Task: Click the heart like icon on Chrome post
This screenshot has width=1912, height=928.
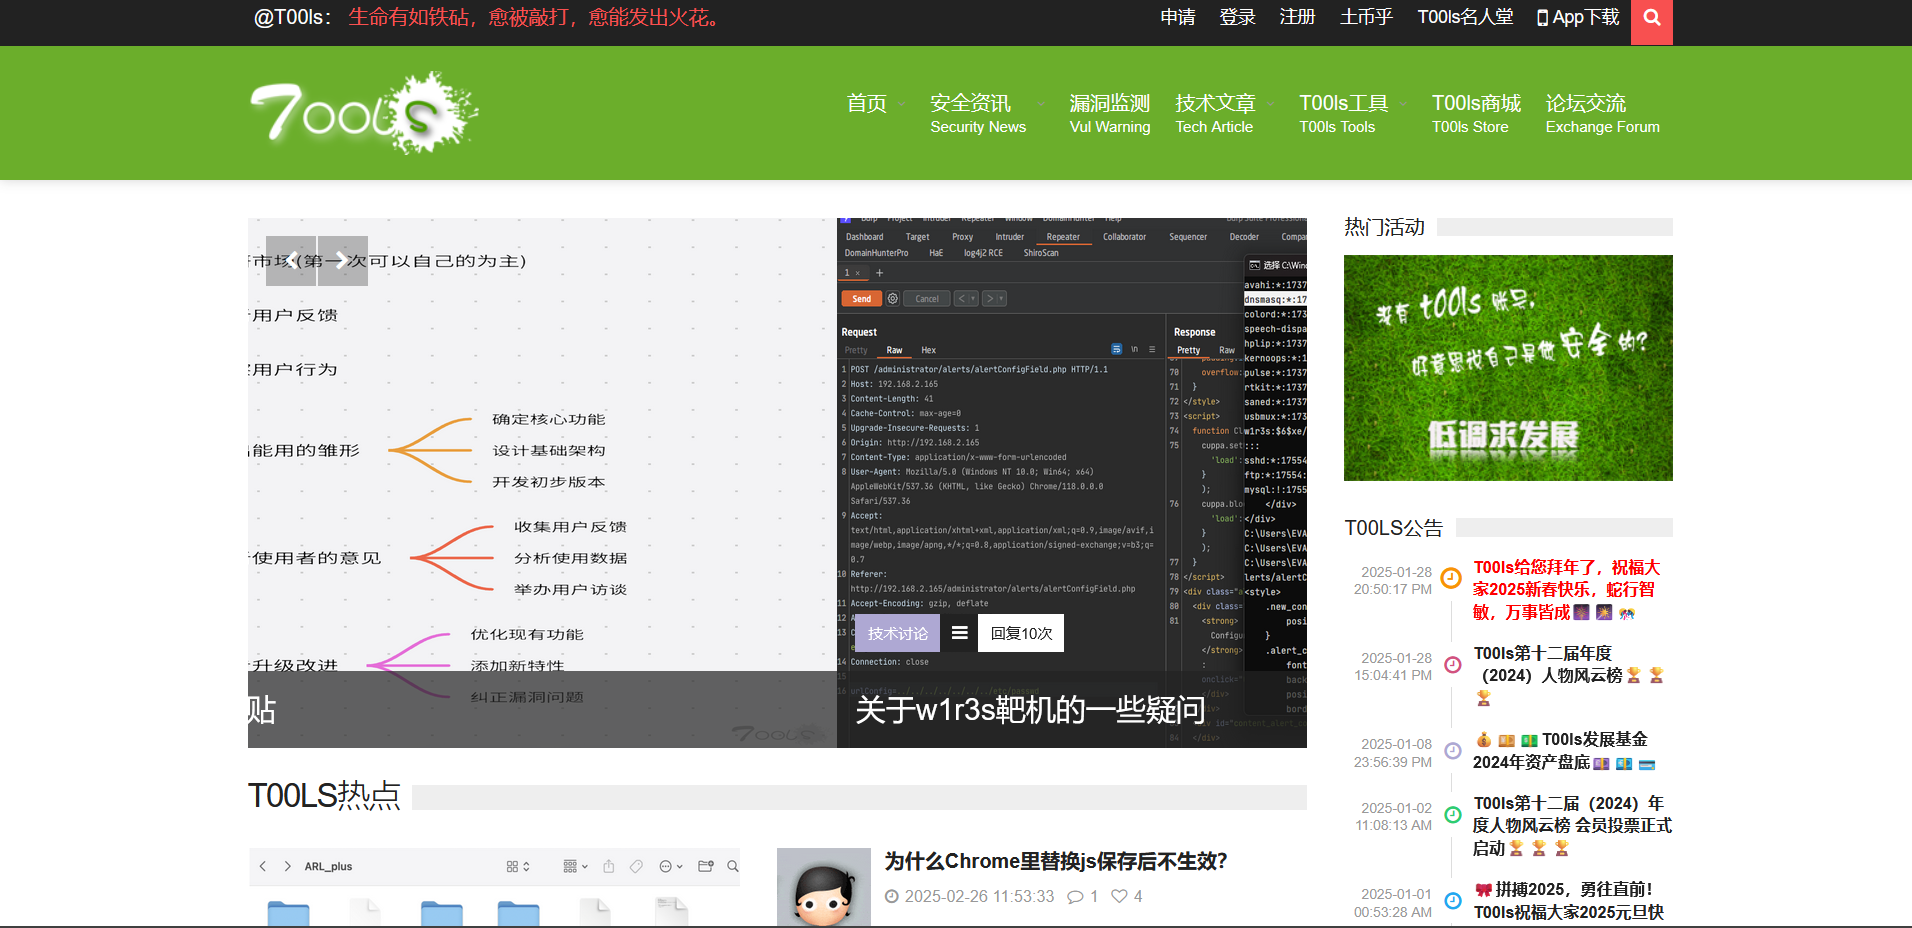Action: point(1119,896)
